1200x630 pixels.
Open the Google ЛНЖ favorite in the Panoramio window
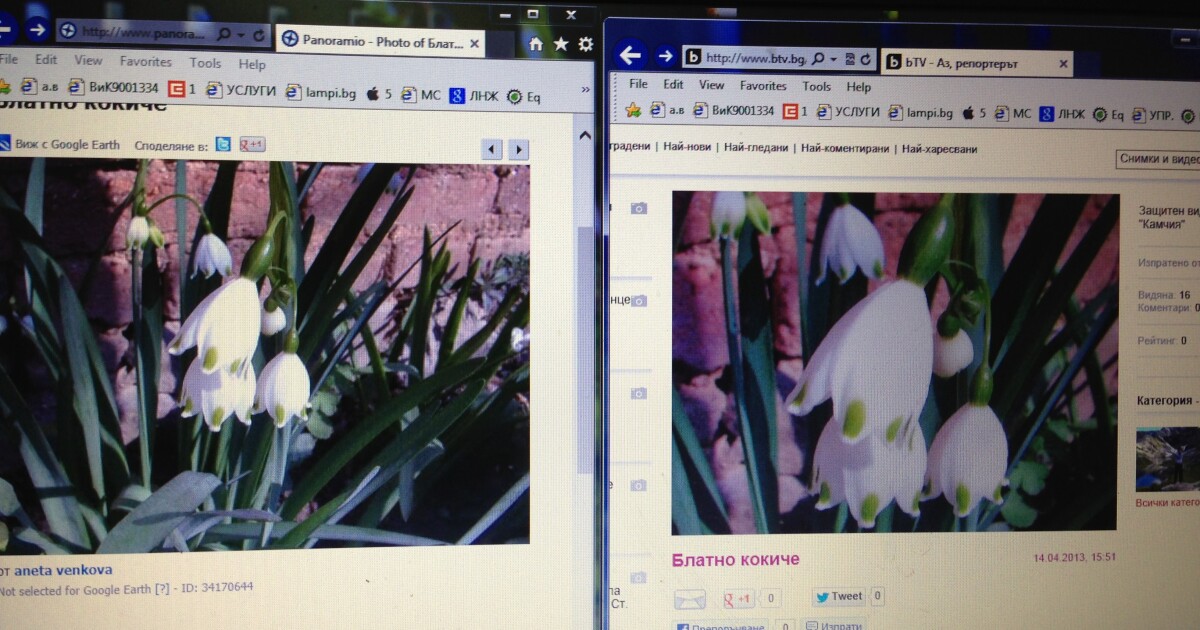(474, 96)
